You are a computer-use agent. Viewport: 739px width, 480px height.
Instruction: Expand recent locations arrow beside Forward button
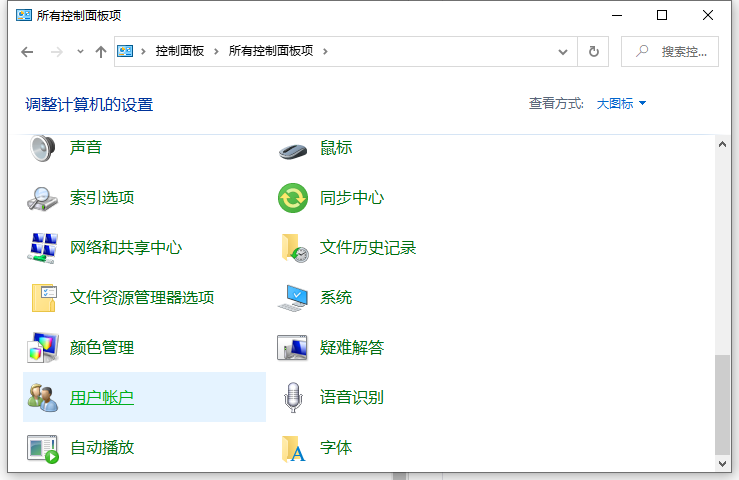click(78, 52)
